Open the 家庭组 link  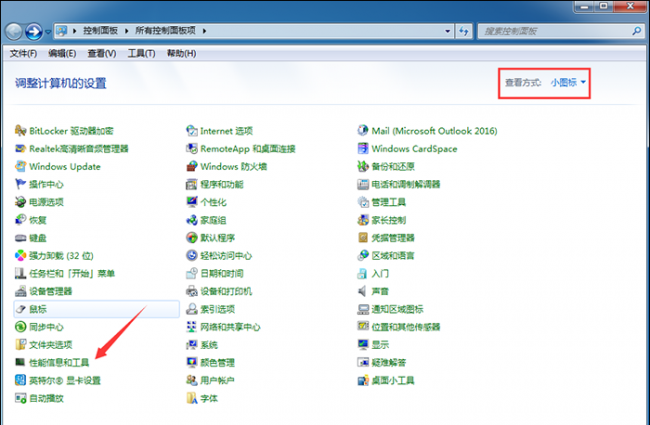pyautogui.click(x=213, y=220)
